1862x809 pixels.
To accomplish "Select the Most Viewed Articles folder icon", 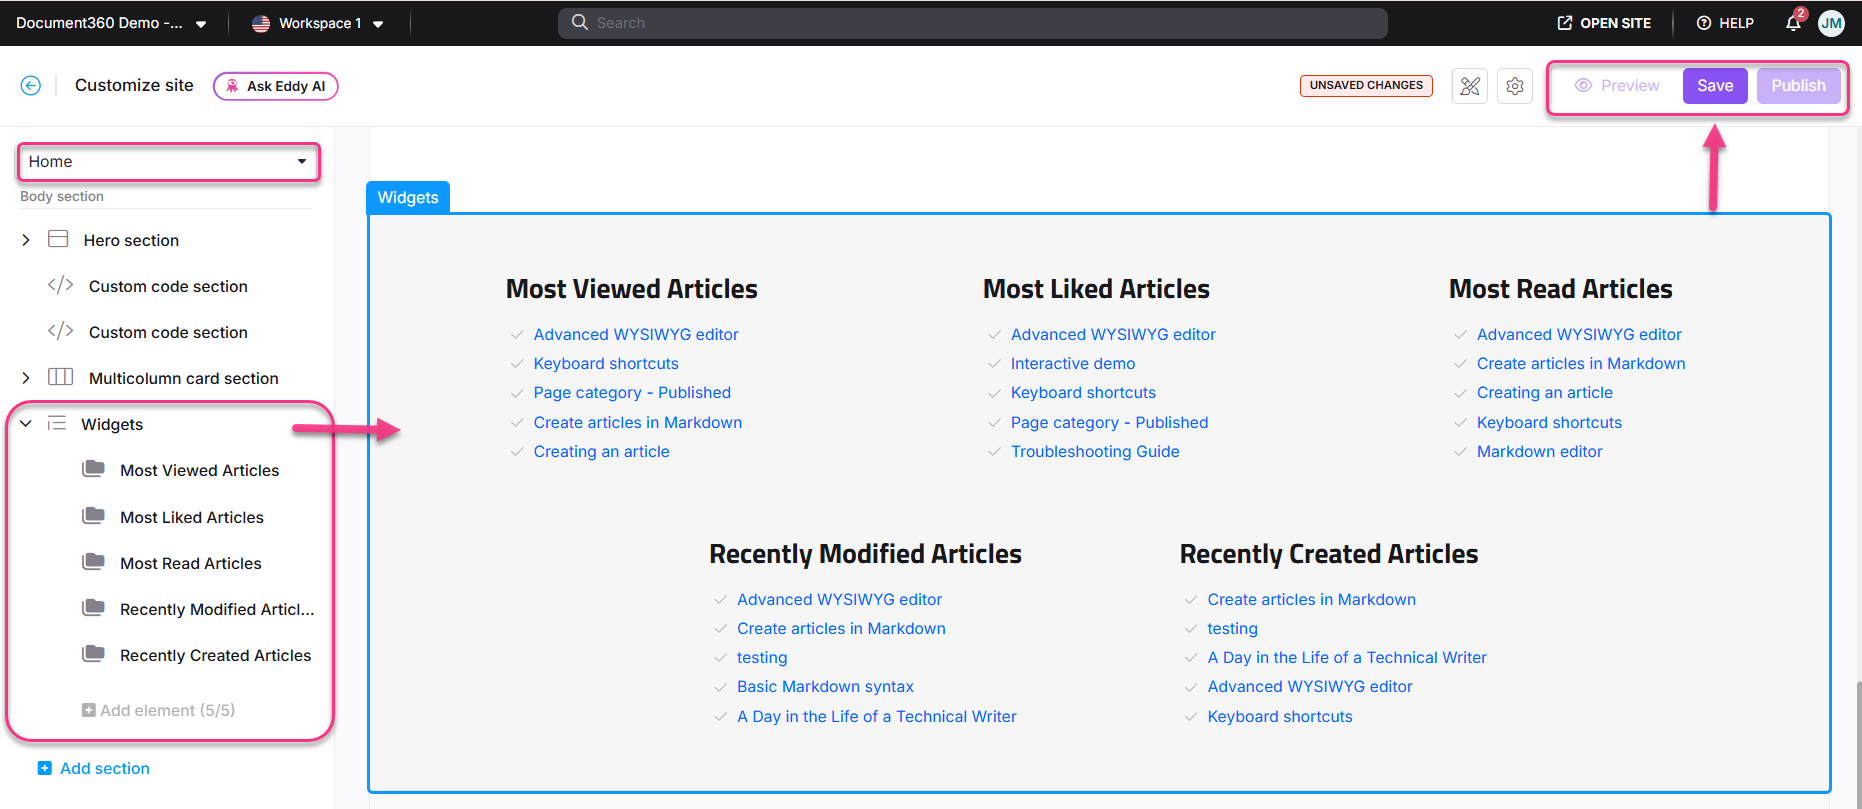I will (93, 469).
